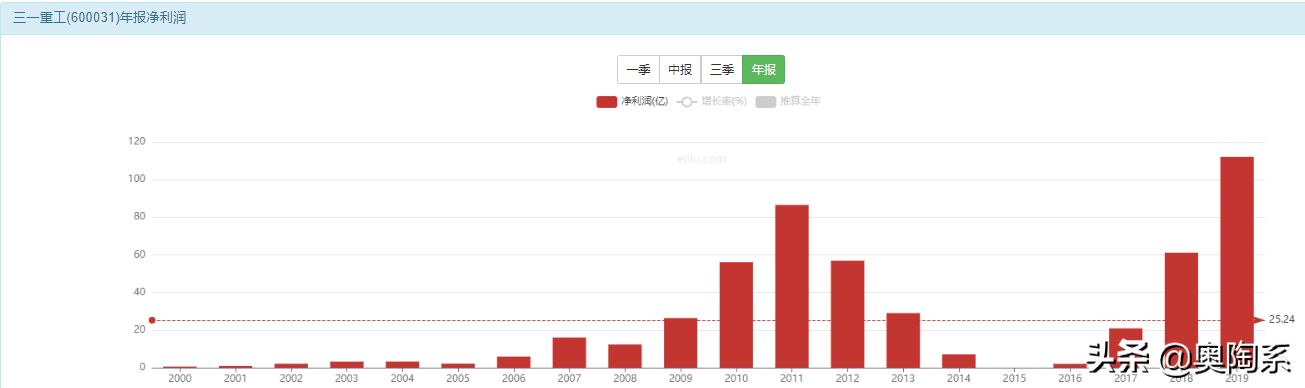The image size is (1305, 388).
Task: Click the 25.24 average line arrow marker
Action: (x=1259, y=320)
